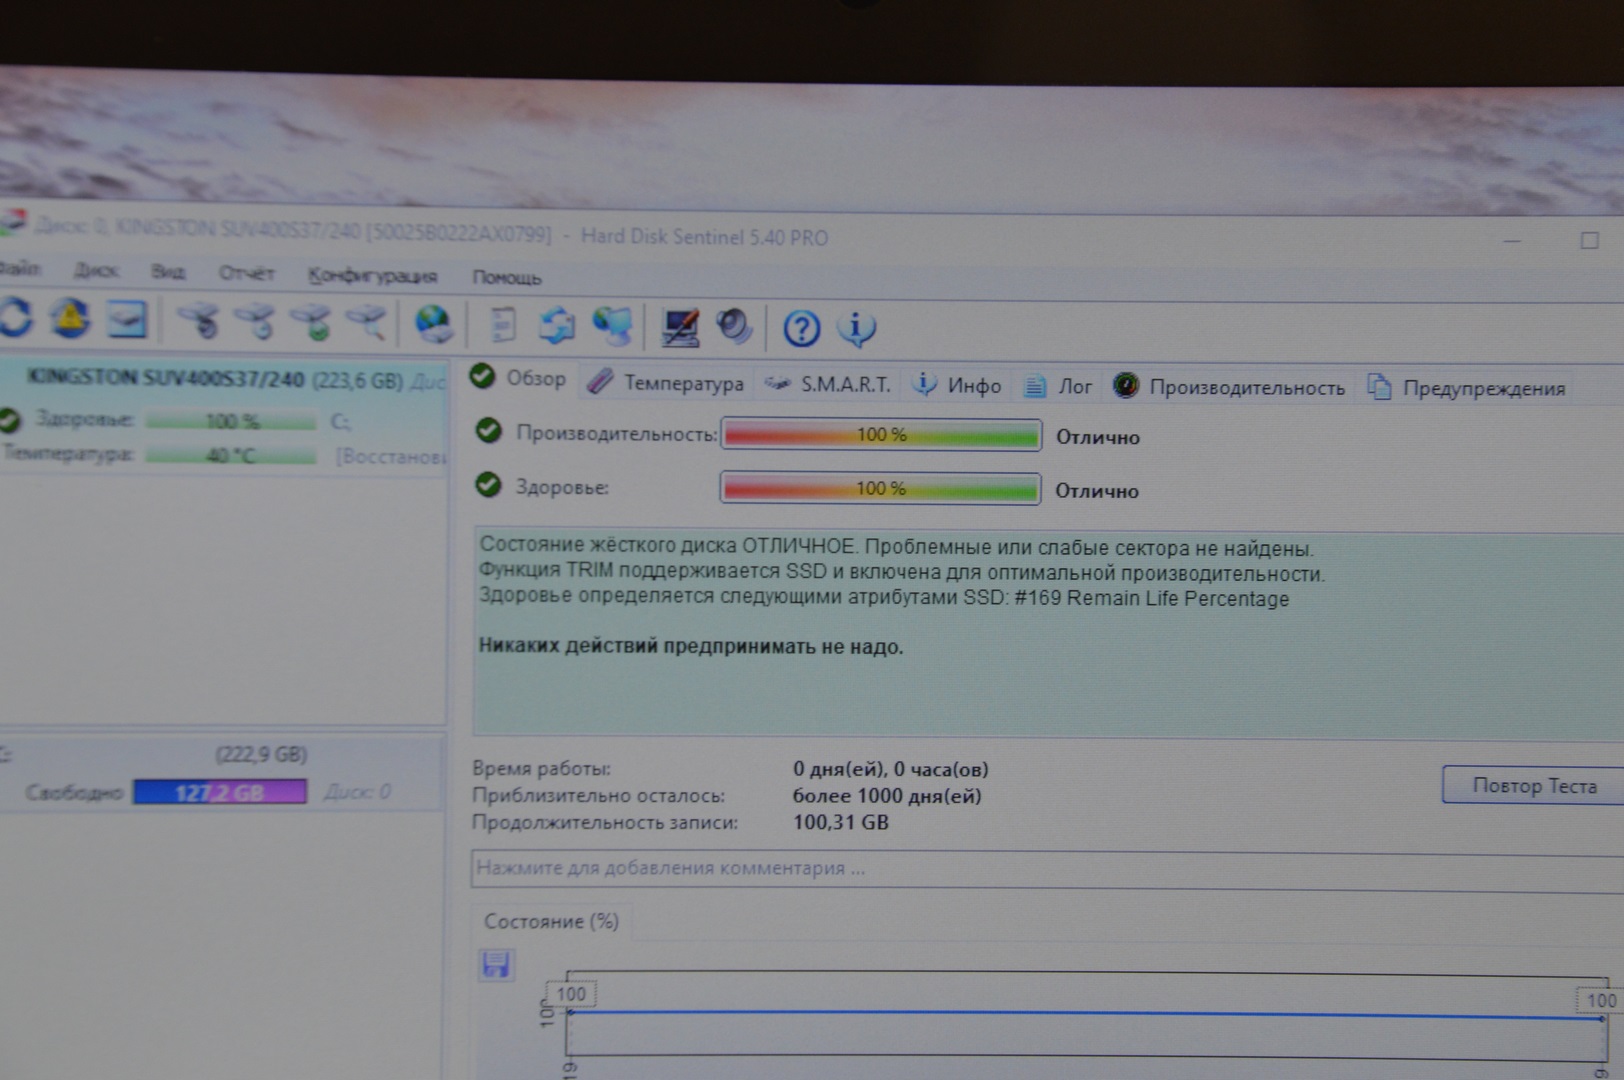Switch to the S.M.A.R.T. tab
Viewport: 1624px width, 1080px height.
coord(829,385)
